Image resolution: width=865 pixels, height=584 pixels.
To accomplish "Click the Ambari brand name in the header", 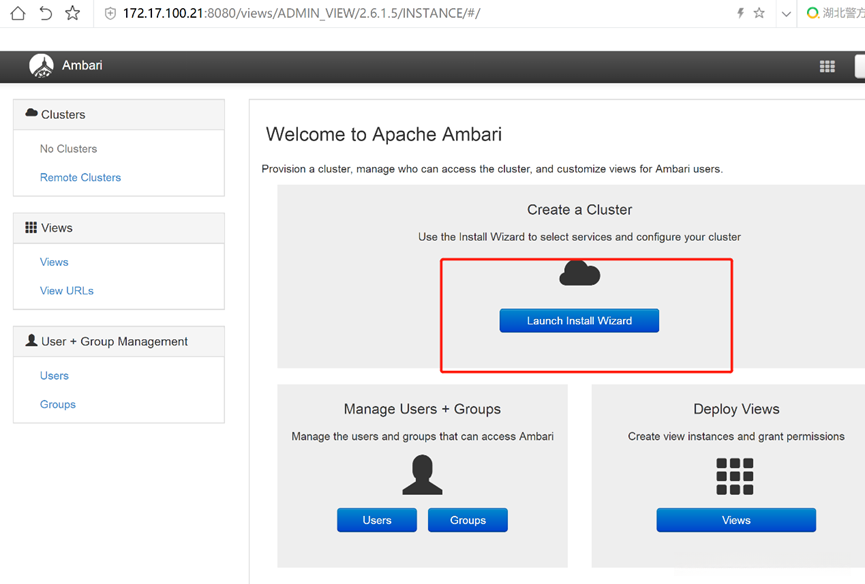I will click(x=82, y=65).
